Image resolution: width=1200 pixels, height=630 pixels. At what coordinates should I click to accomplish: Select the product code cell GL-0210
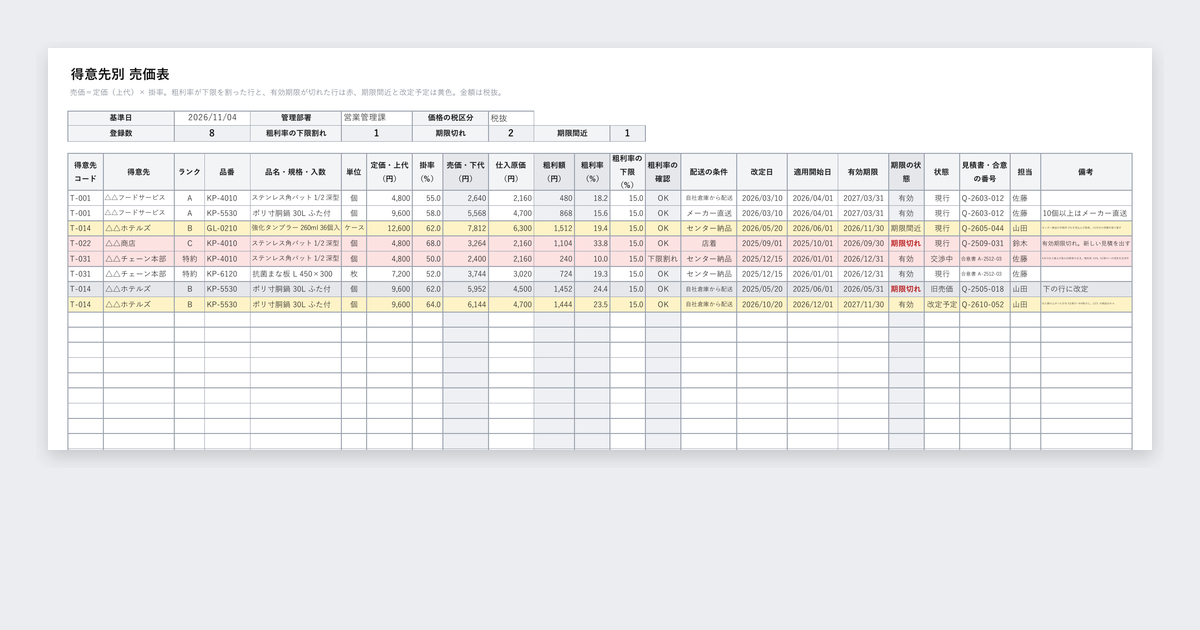point(227,228)
